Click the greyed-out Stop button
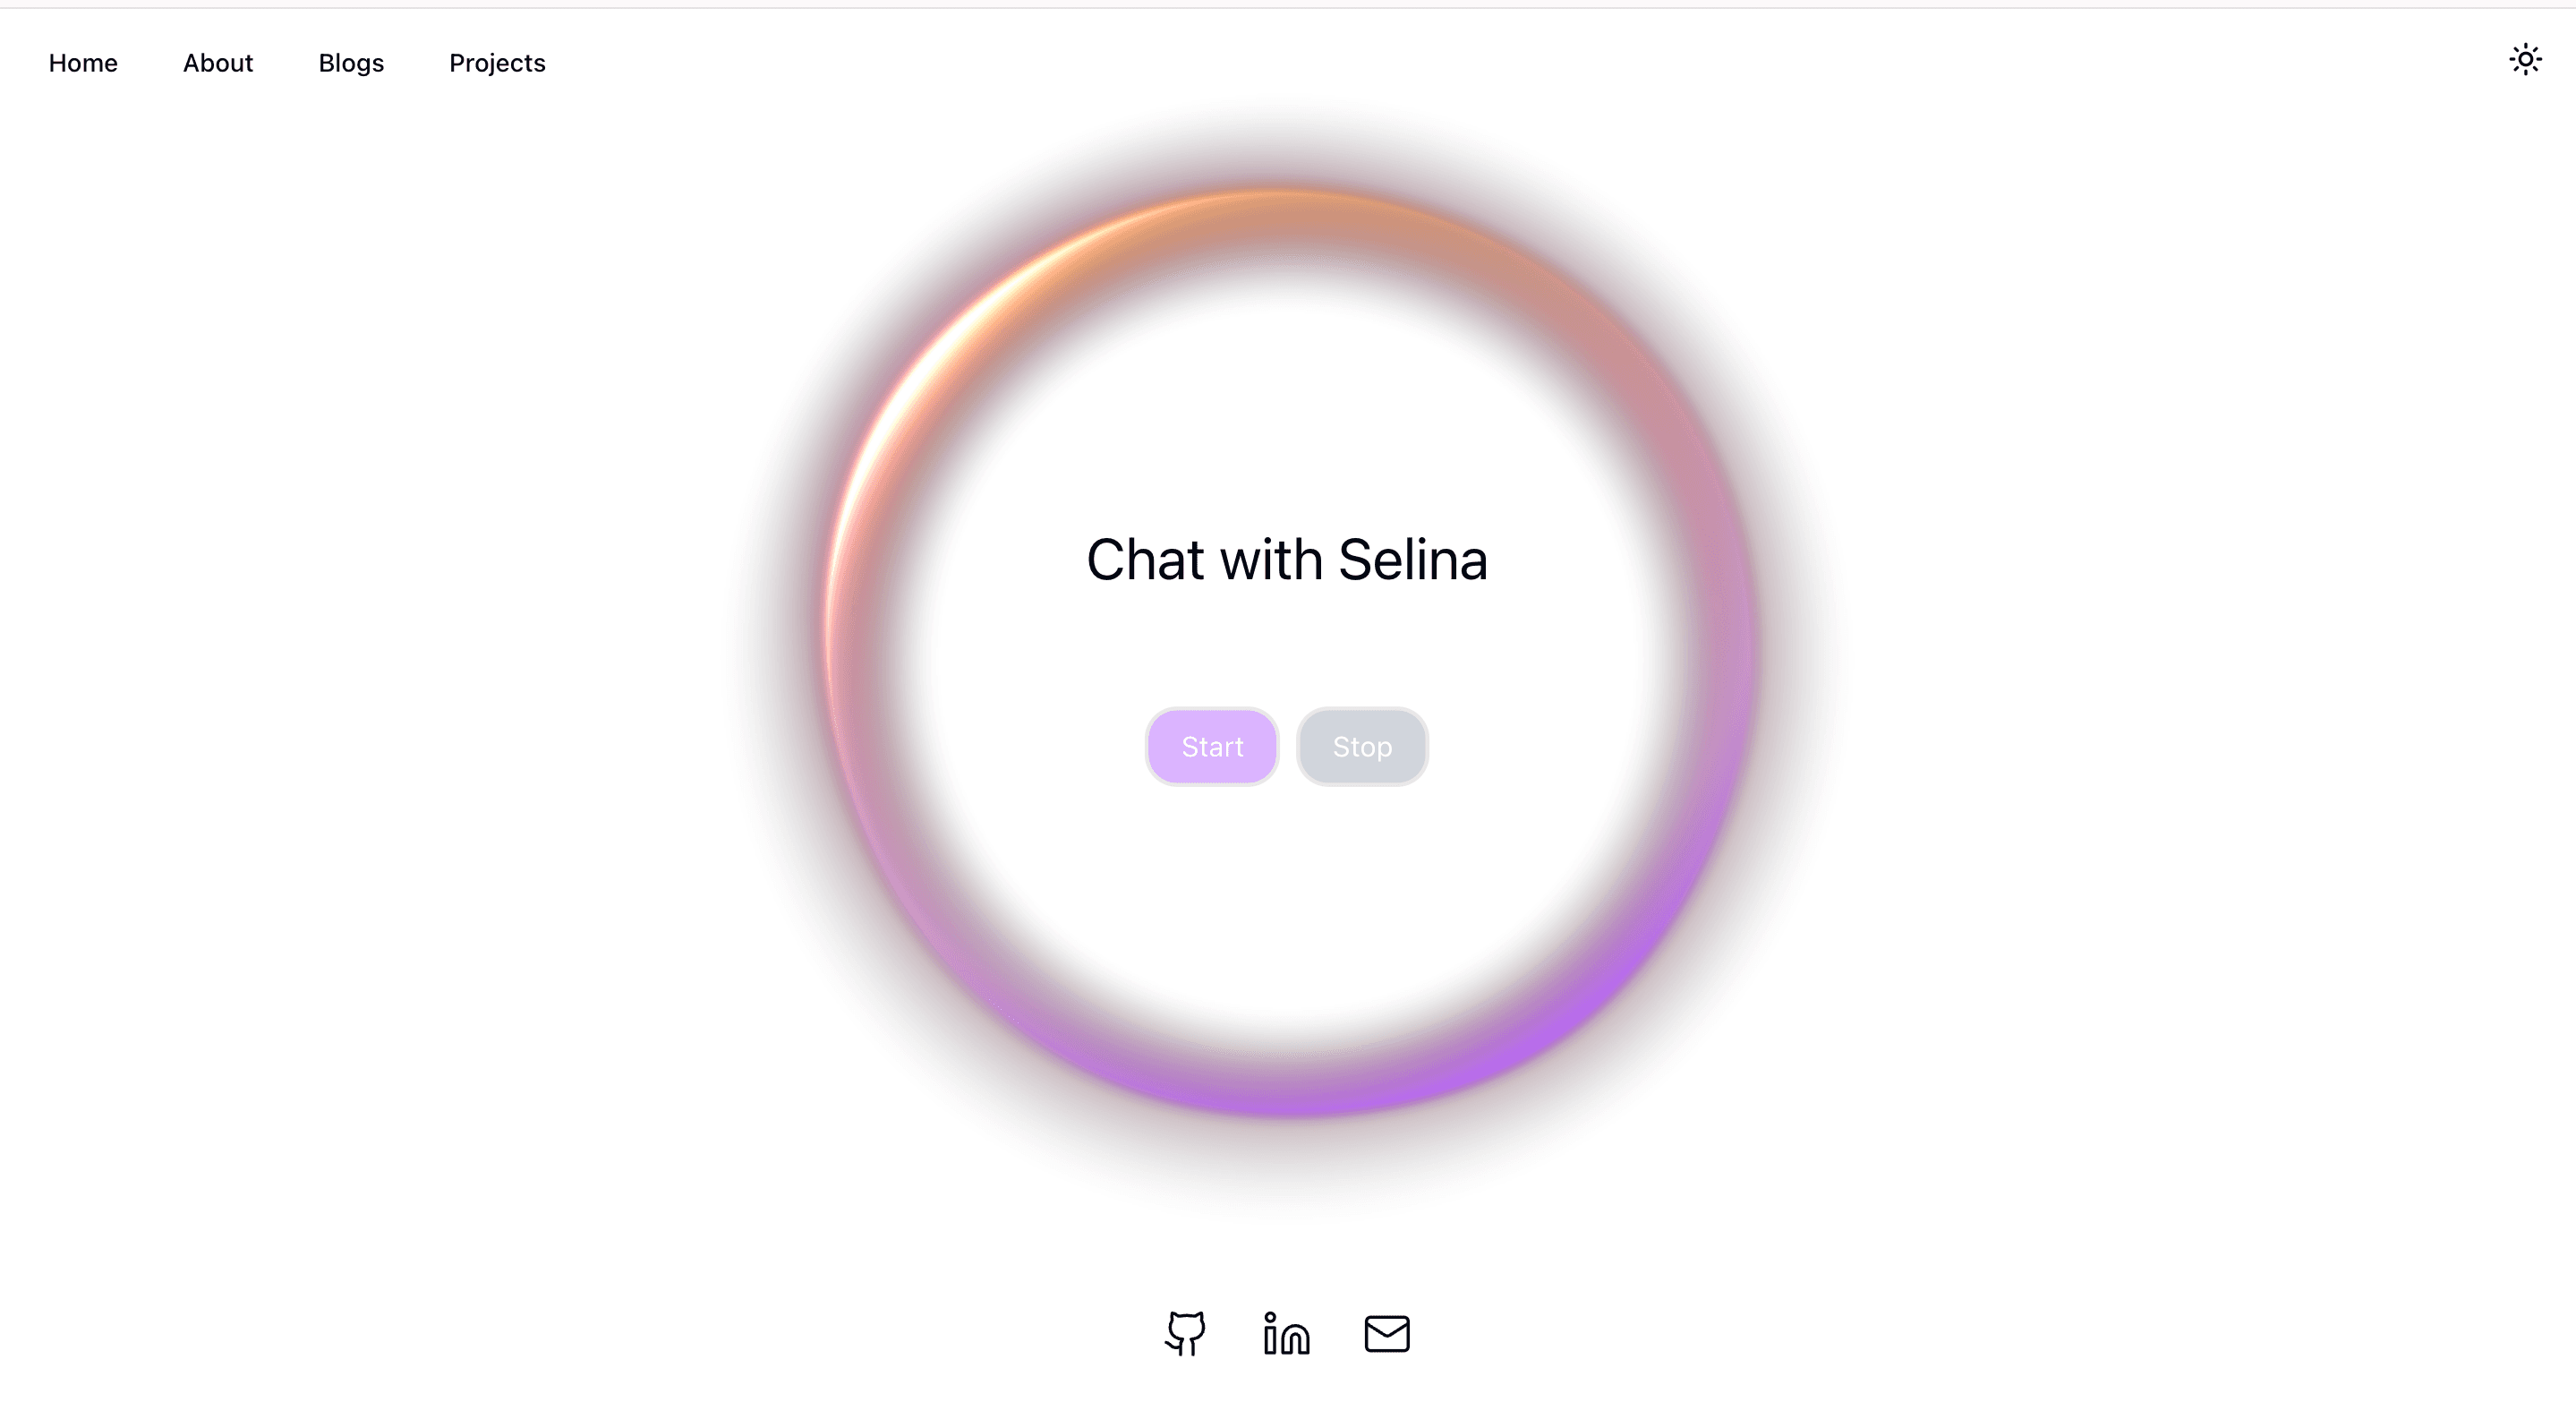The height and width of the screenshot is (1402, 2576). [1361, 746]
